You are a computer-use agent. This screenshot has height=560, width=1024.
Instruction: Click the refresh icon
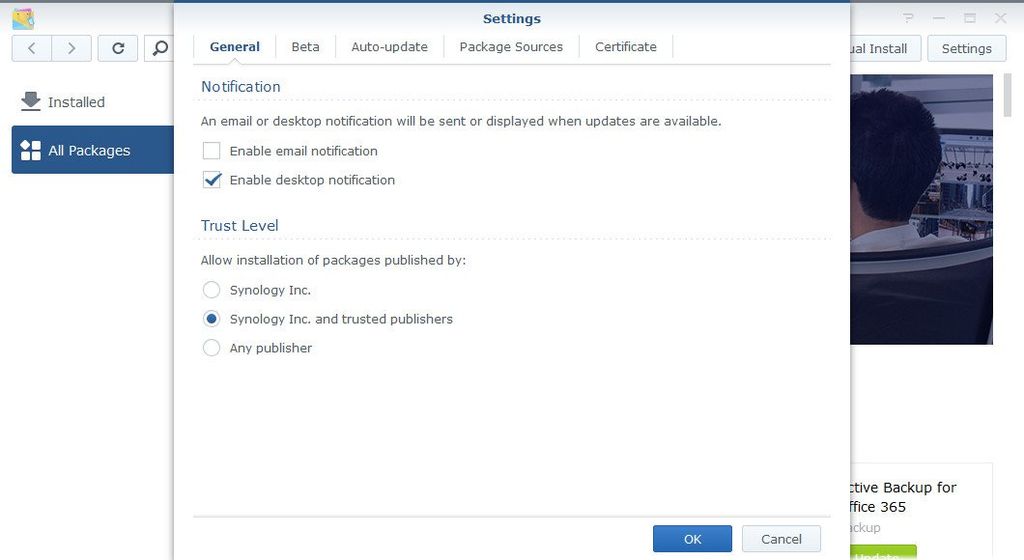[118, 48]
